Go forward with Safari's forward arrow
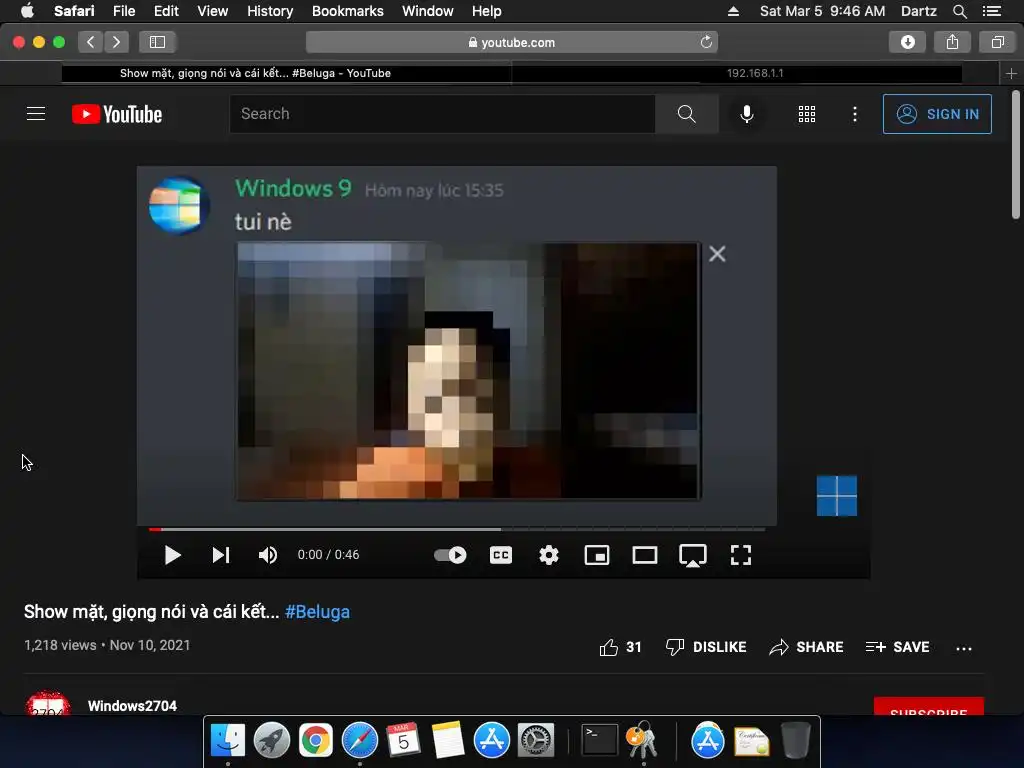 tap(116, 42)
